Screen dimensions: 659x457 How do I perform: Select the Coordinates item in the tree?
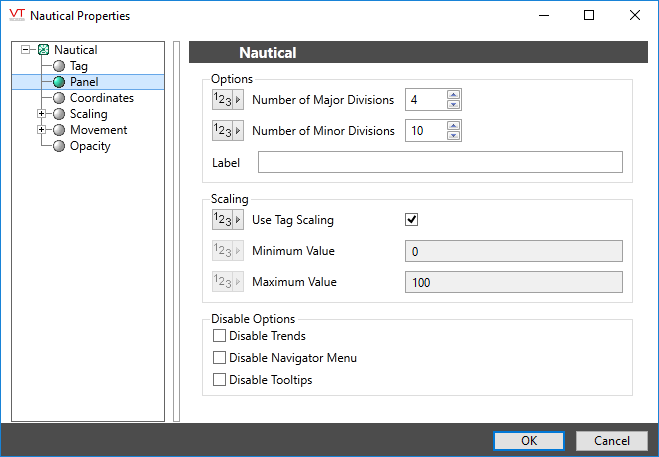[101, 98]
